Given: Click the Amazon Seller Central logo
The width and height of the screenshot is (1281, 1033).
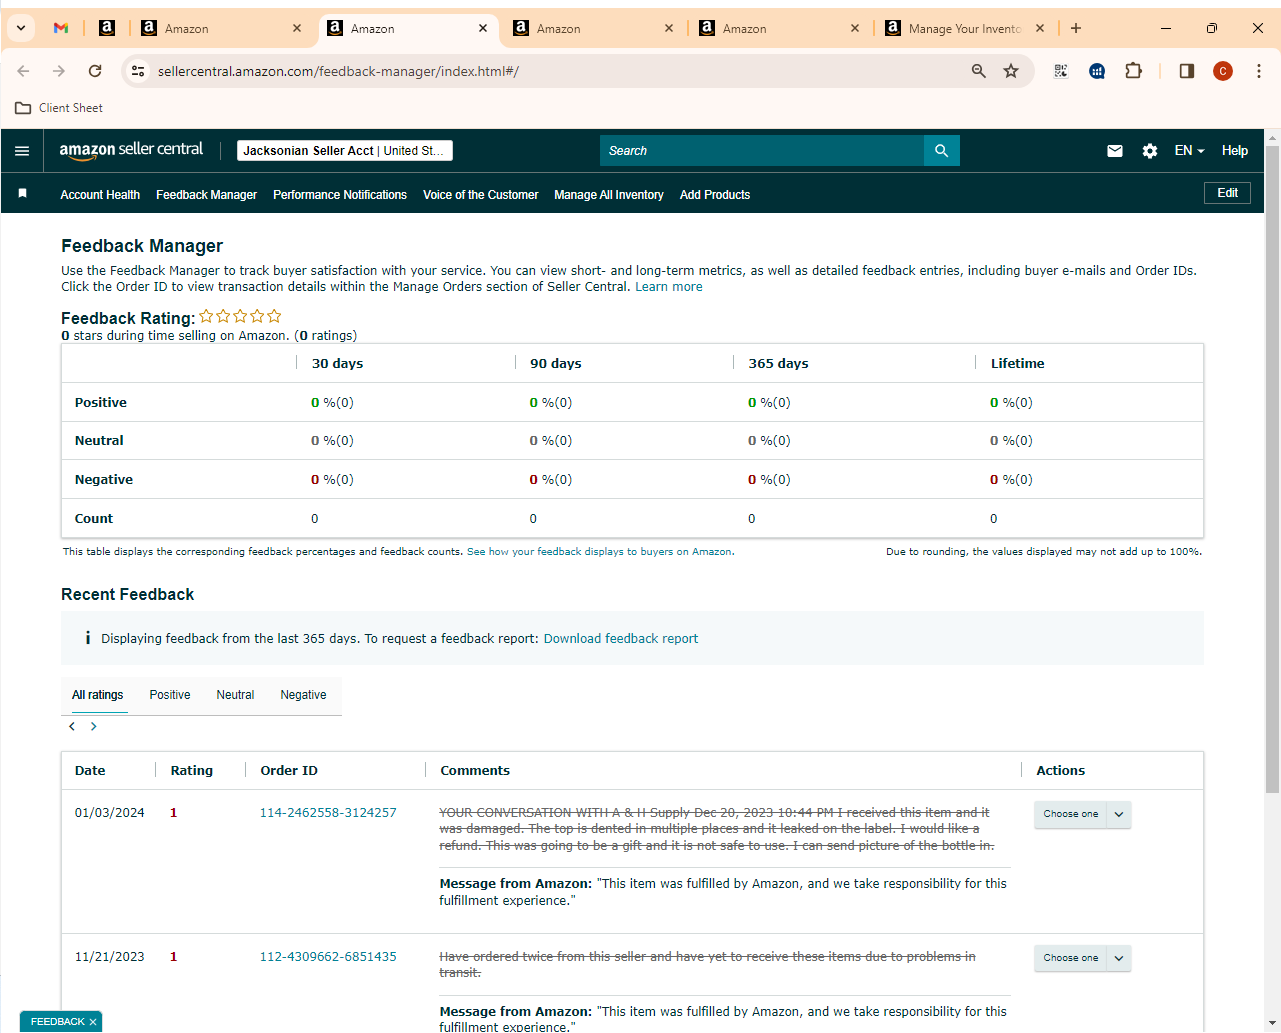Looking at the screenshot, I should (131, 150).
